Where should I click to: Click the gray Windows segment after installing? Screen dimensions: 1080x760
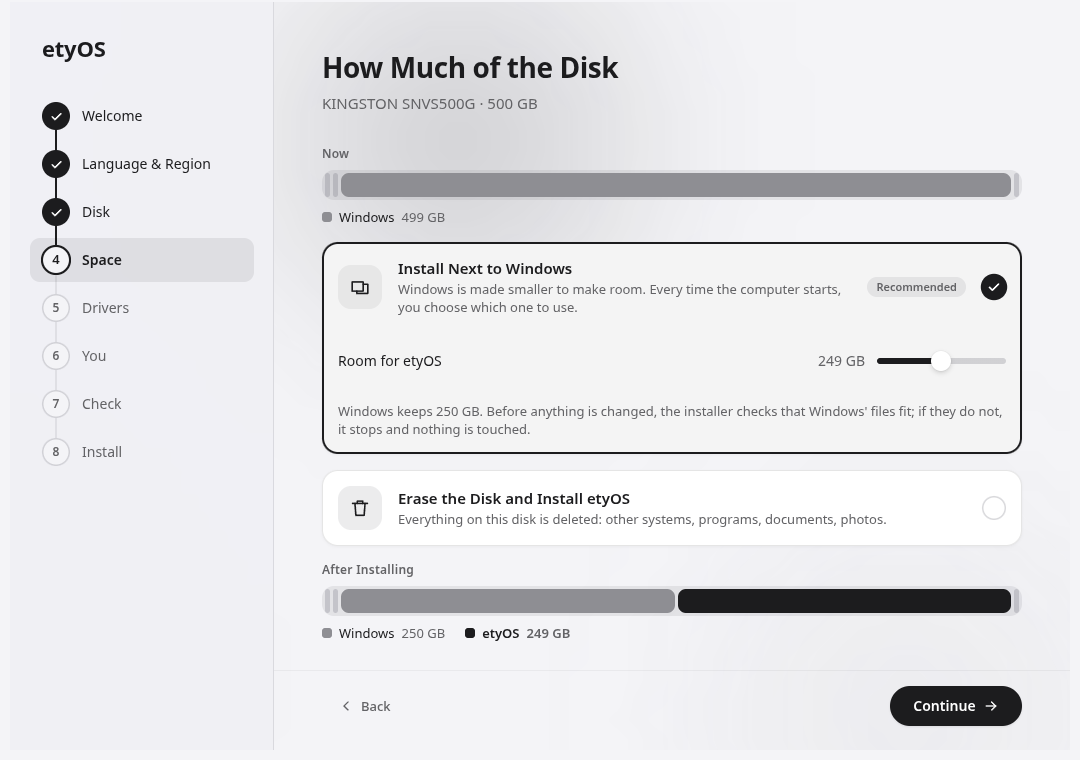[508, 602]
